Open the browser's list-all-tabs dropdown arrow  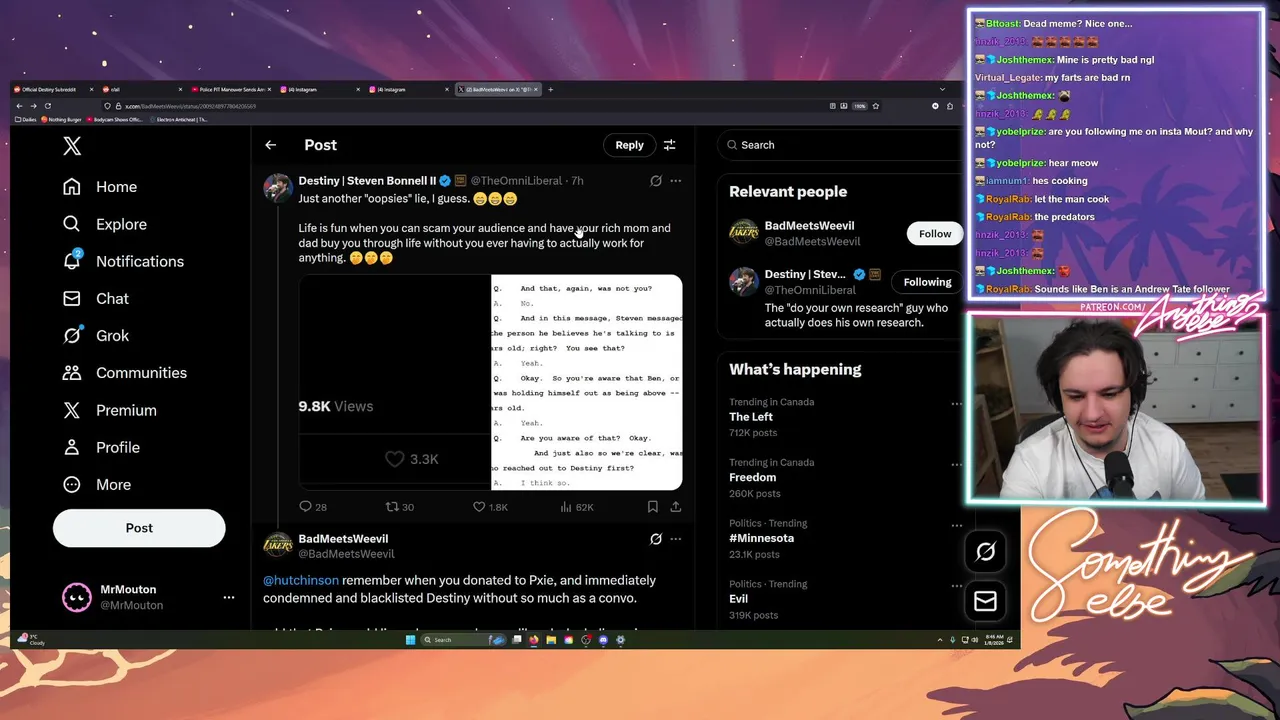click(x=941, y=89)
